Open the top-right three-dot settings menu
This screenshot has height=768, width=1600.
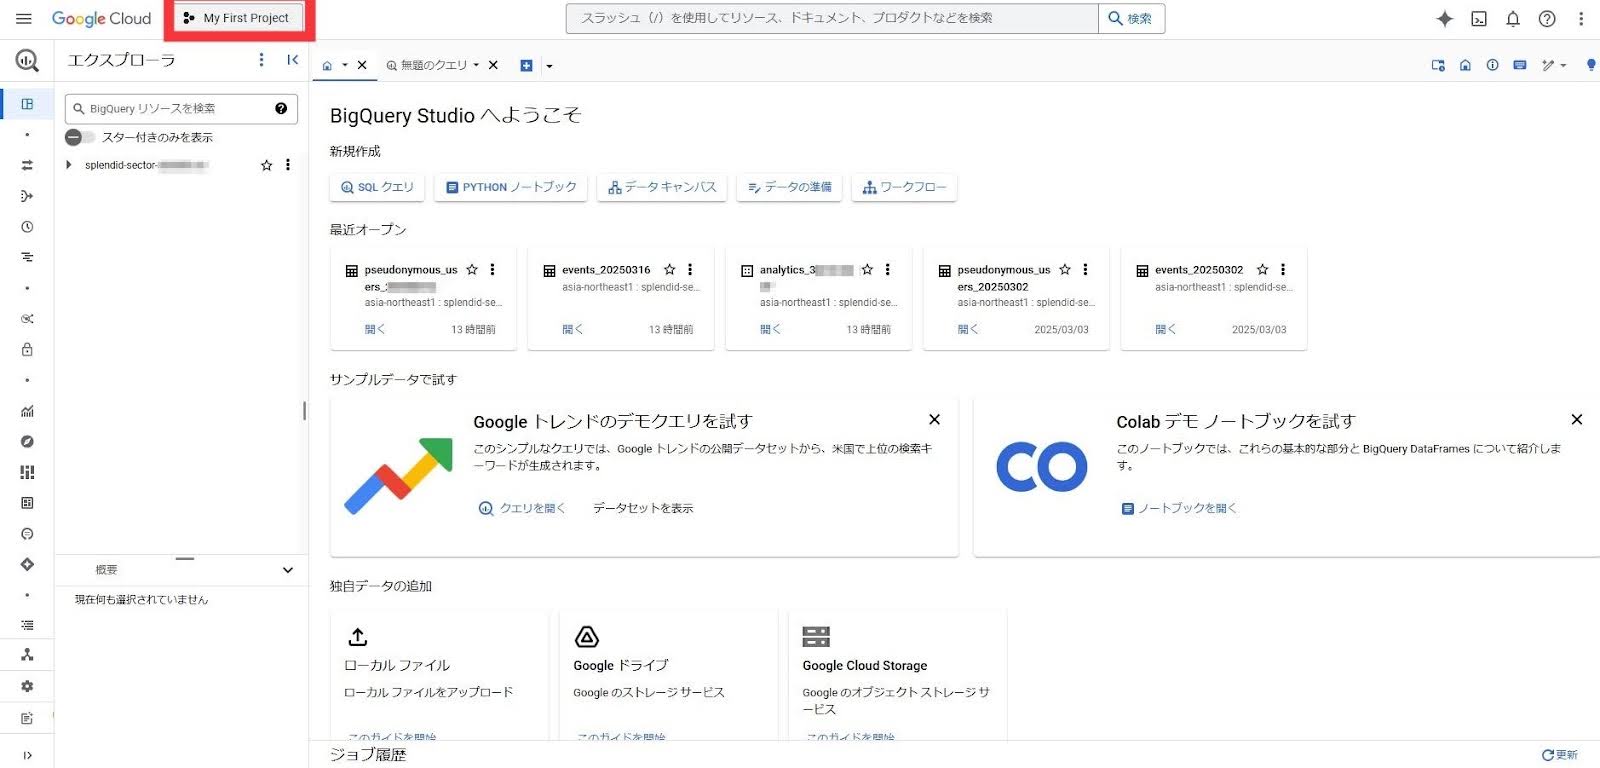coord(1581,18)
